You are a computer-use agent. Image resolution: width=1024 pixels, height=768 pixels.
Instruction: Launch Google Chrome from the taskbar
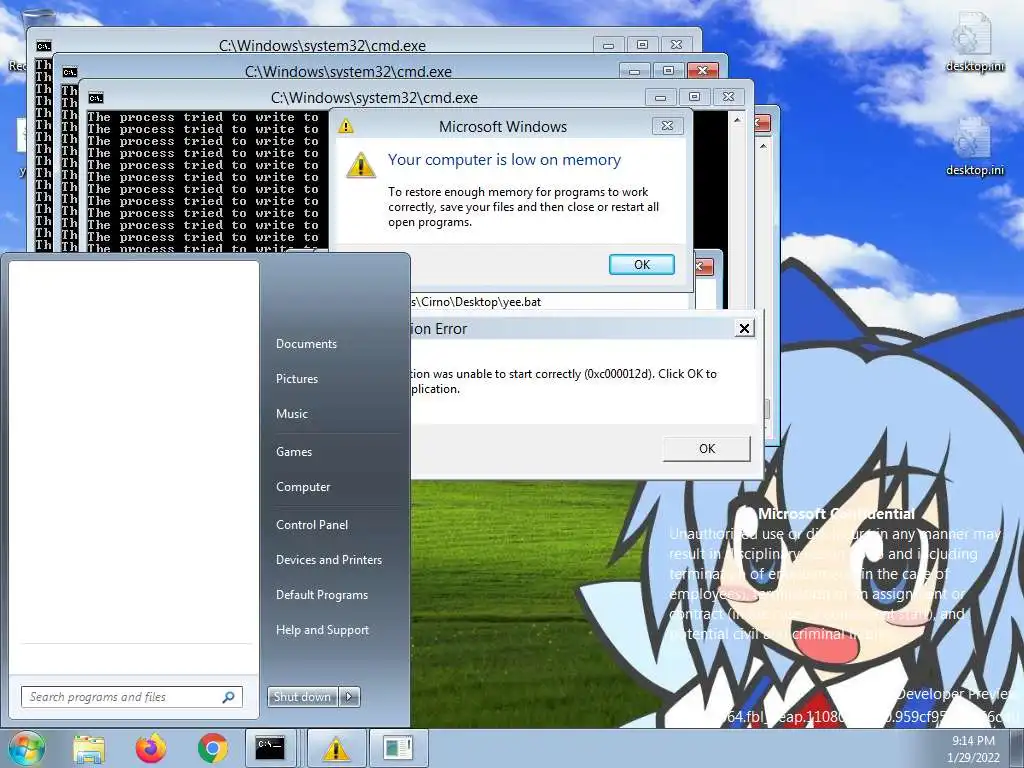212,748
